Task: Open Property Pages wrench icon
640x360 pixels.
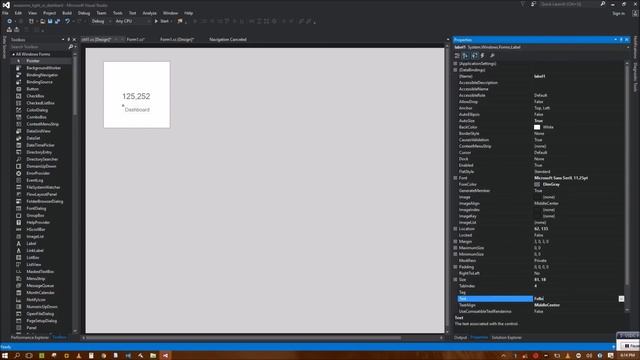Action: 492,56
